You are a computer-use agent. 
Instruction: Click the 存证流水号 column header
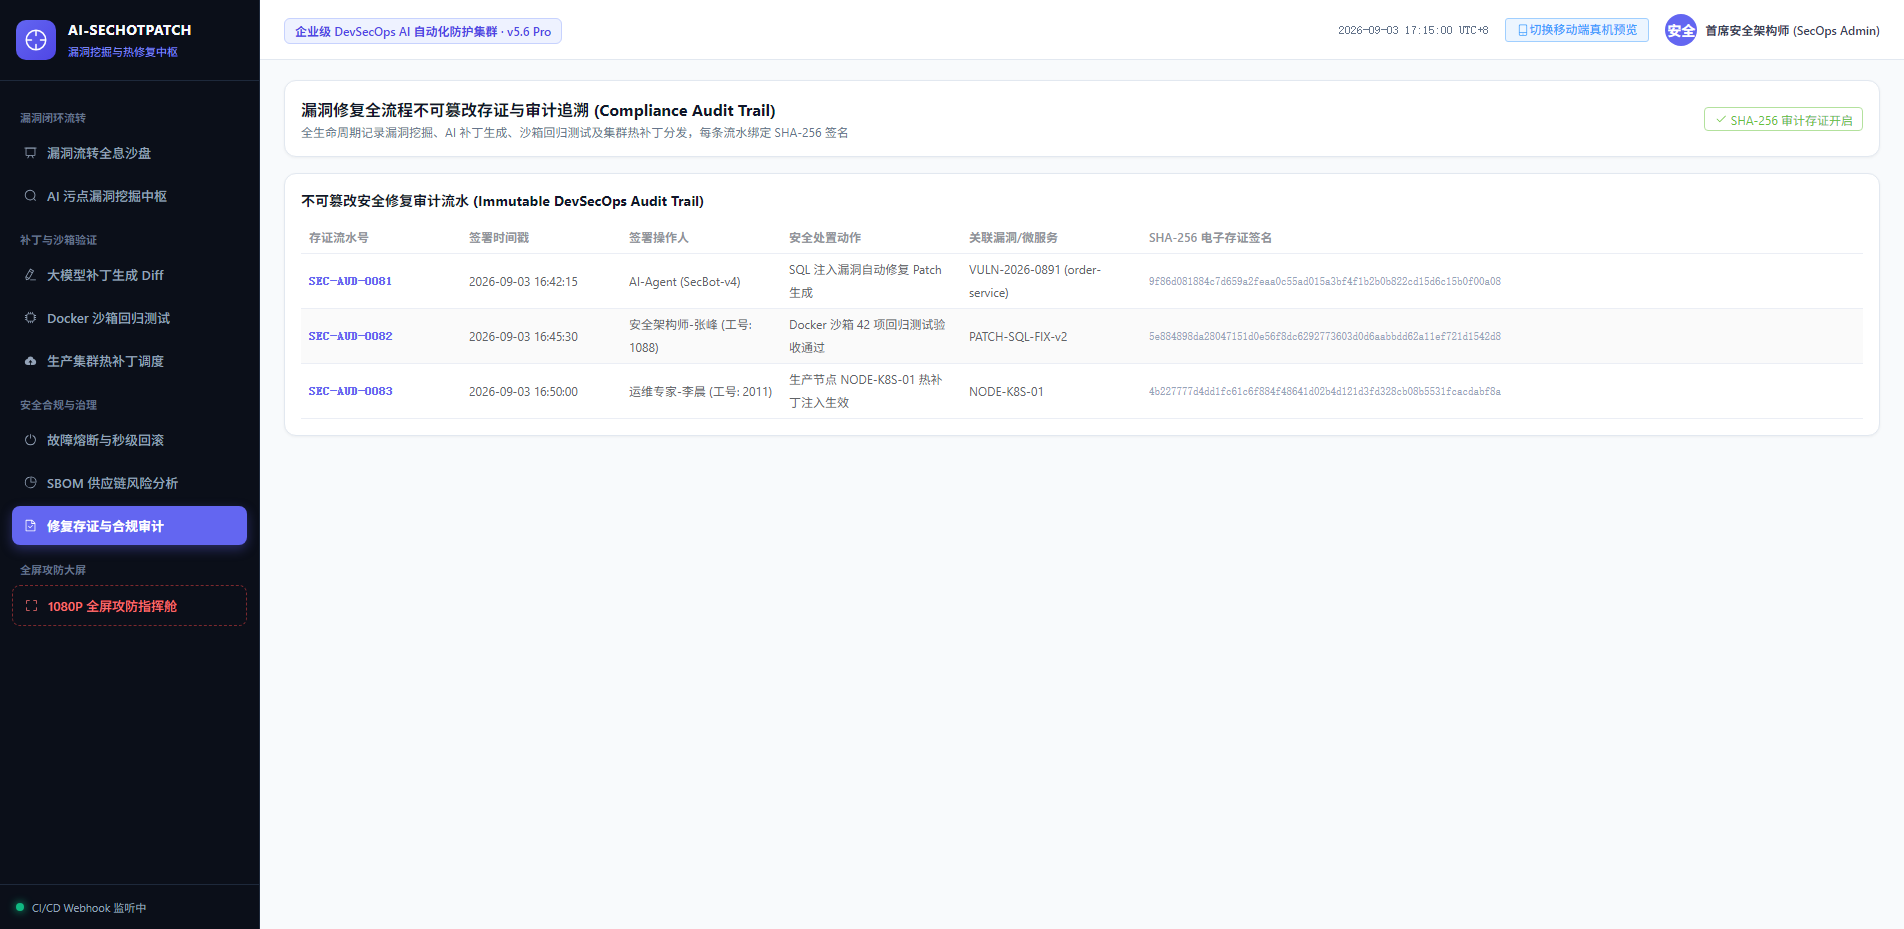(339, 238)
